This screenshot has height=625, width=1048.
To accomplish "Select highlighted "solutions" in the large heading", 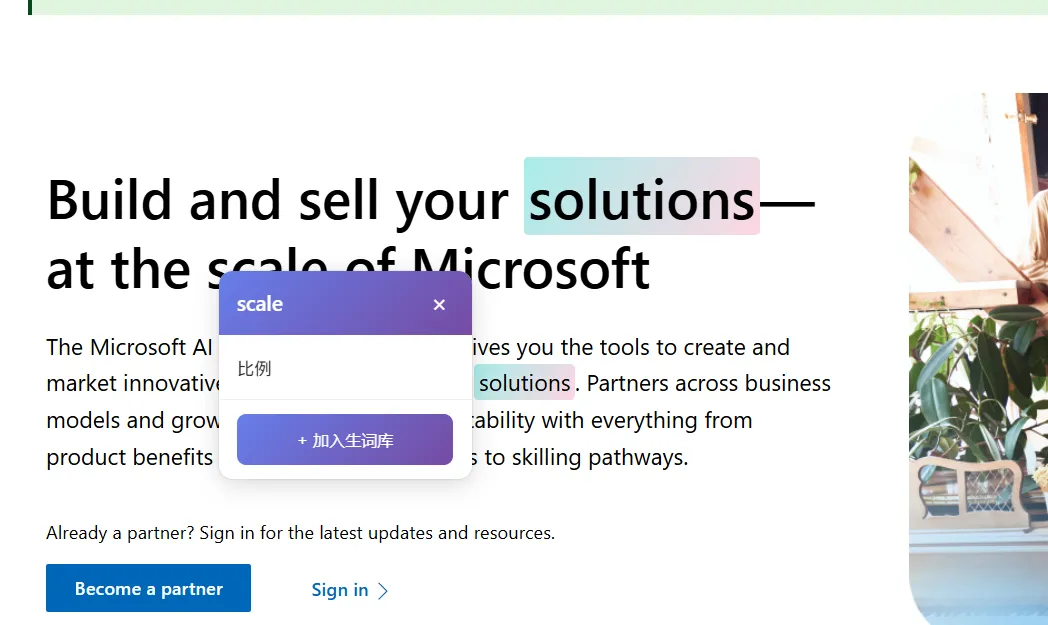I will (641, 200).
